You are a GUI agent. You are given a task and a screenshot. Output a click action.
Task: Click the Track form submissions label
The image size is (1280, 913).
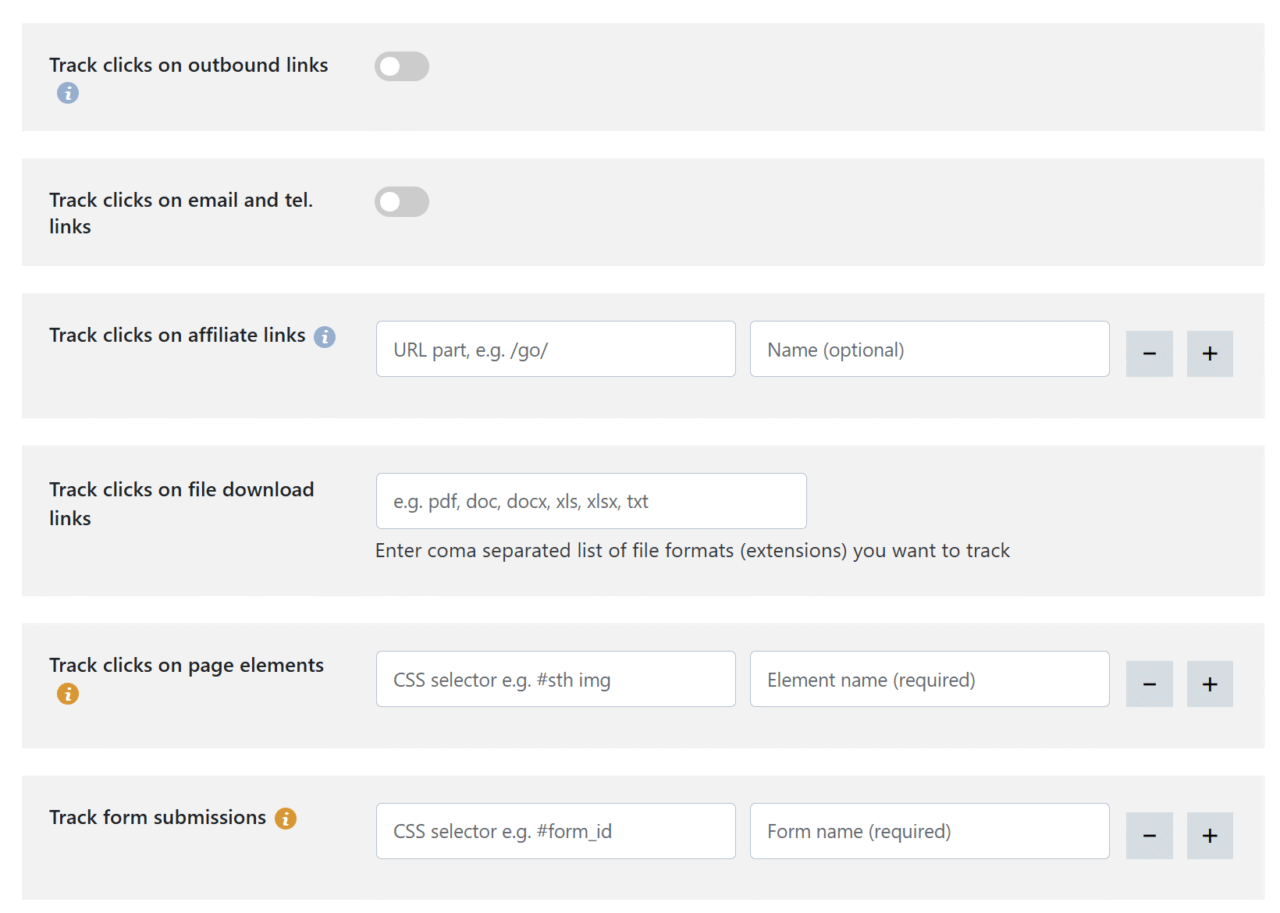pyautogui.click(x=158, y=817)
